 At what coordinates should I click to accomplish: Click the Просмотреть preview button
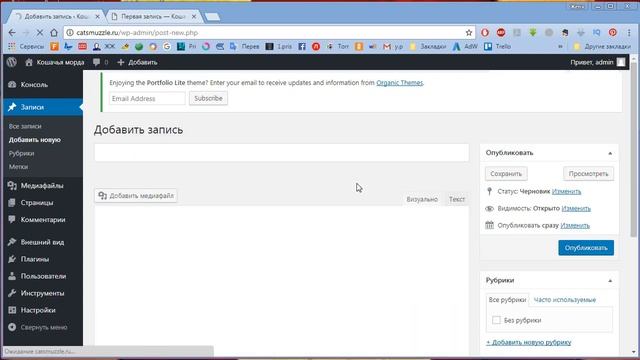click(589, 174)
